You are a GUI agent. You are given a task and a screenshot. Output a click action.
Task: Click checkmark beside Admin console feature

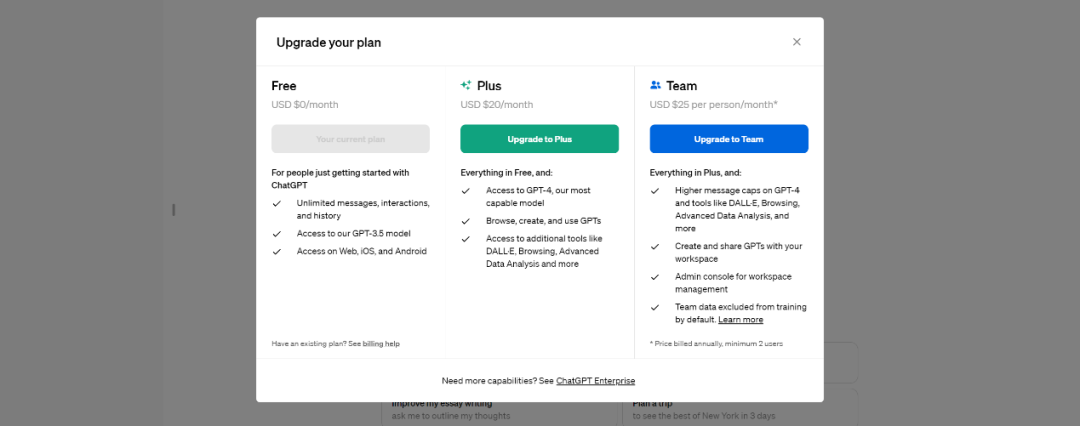[x=655, y=276]
